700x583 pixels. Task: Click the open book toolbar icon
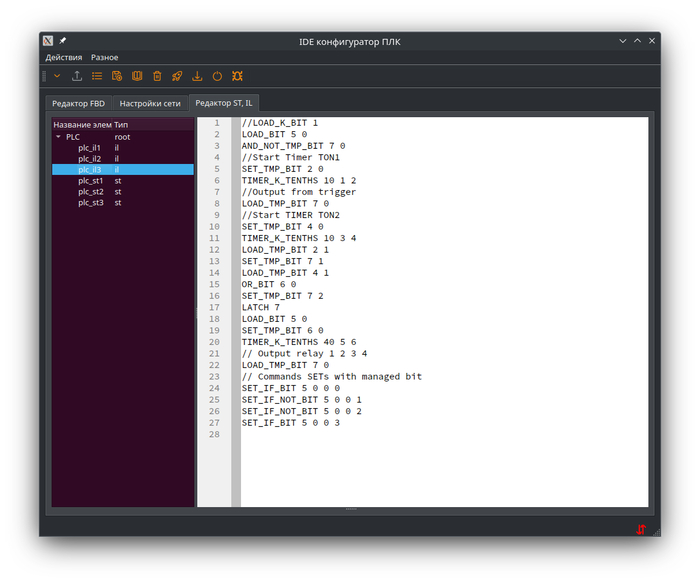coord(137,76)
